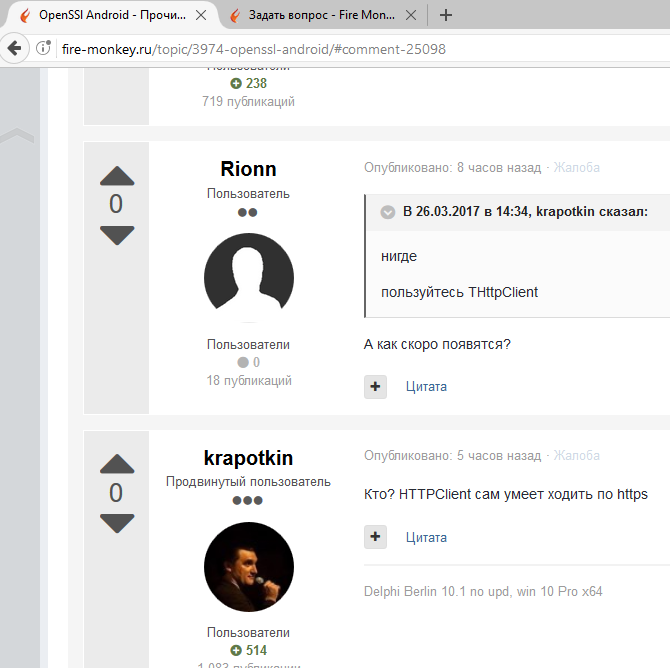Click Rionn's default avatar image
The width and height of the screenshot is (670, 668).
(x=249, y=278)
